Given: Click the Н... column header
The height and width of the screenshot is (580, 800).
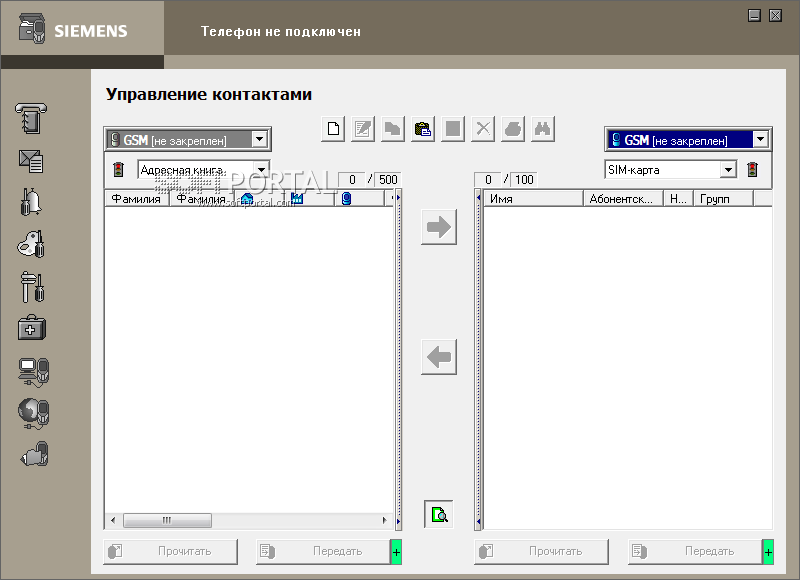Looking at the screenshot, I should 678,198.
